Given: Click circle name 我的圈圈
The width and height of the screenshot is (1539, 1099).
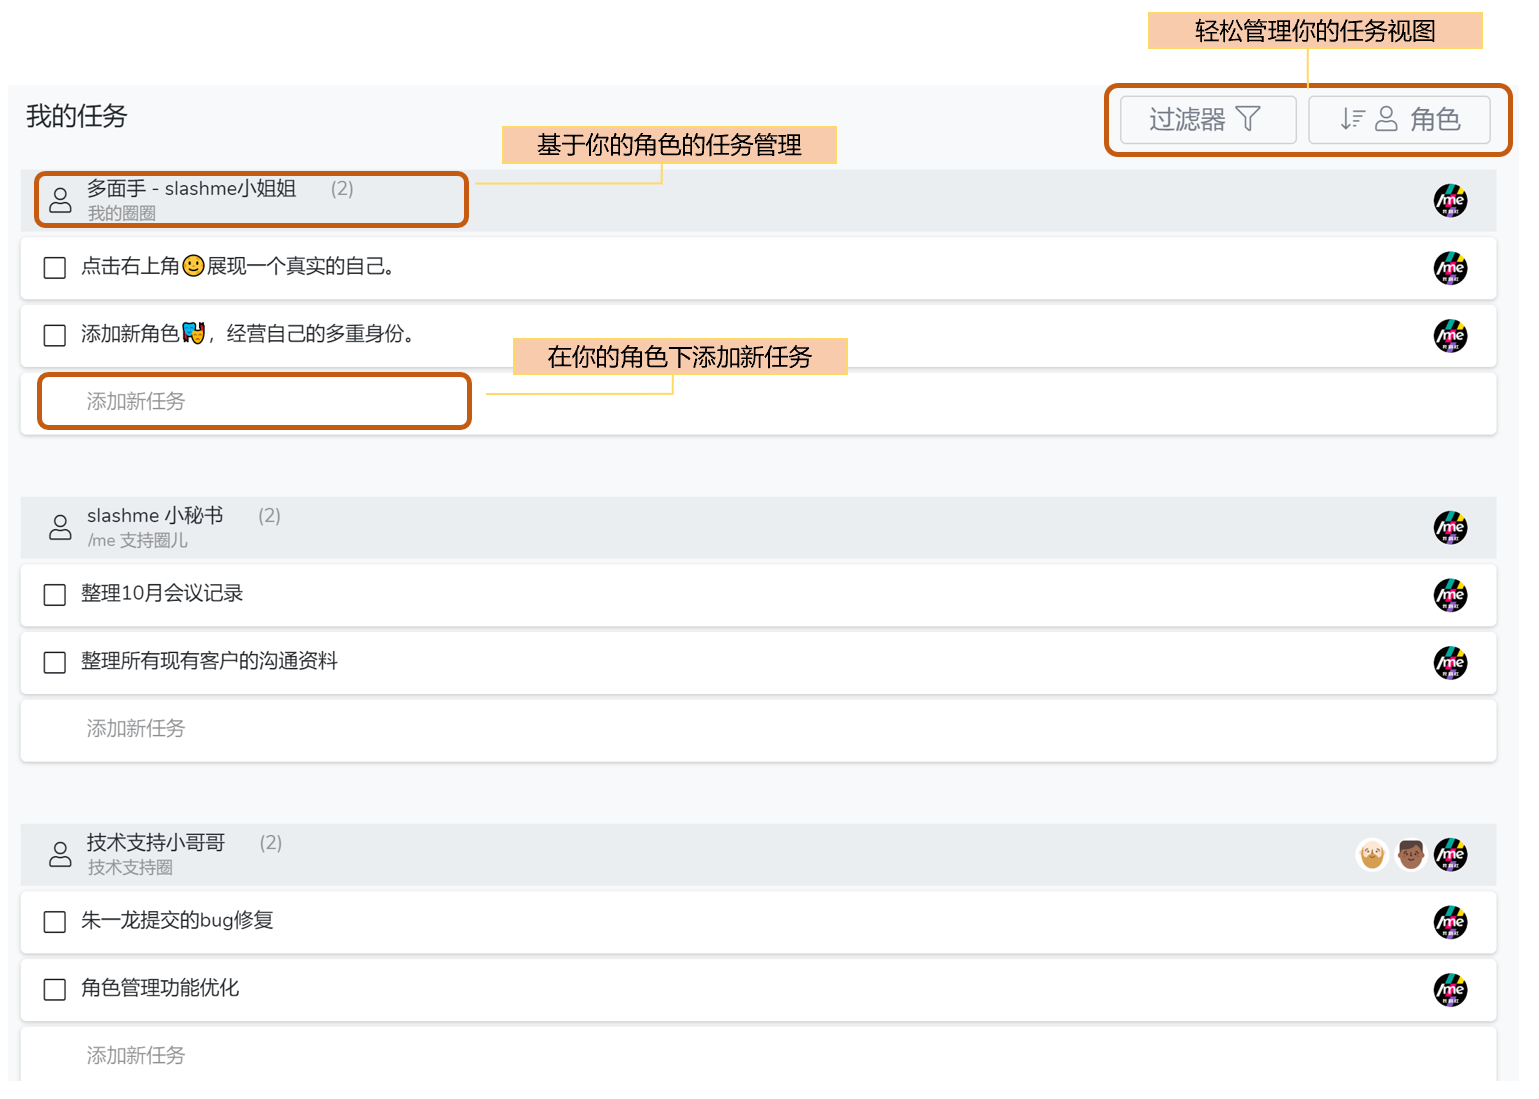Looking at the screenshot, I should (121, 213).
